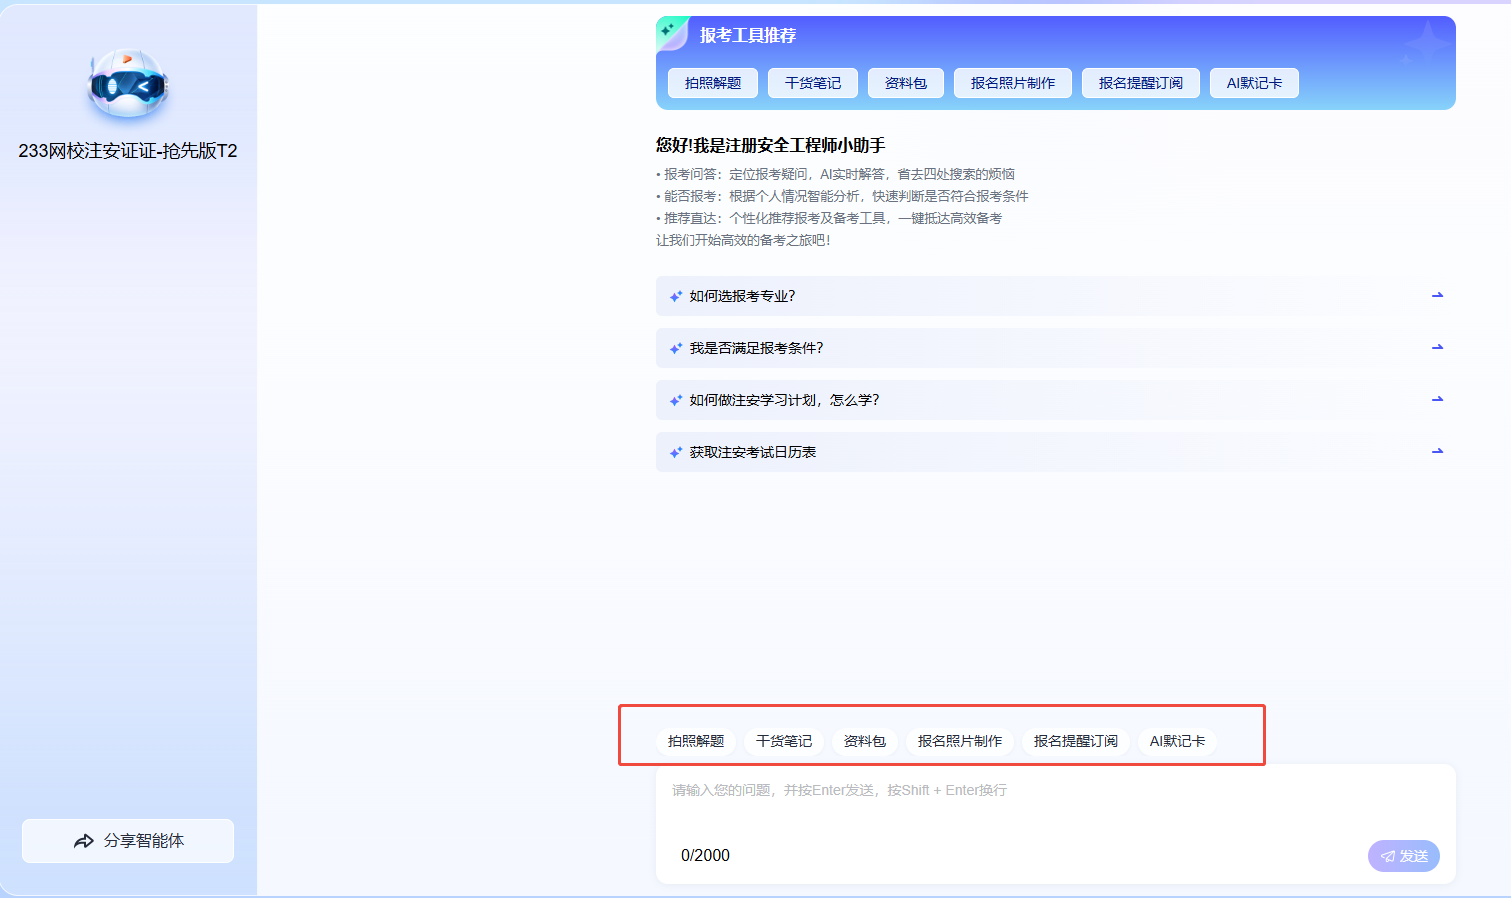Click the robot avatar icon in sidebar
Screen dimensions: 1511x898
128,85
